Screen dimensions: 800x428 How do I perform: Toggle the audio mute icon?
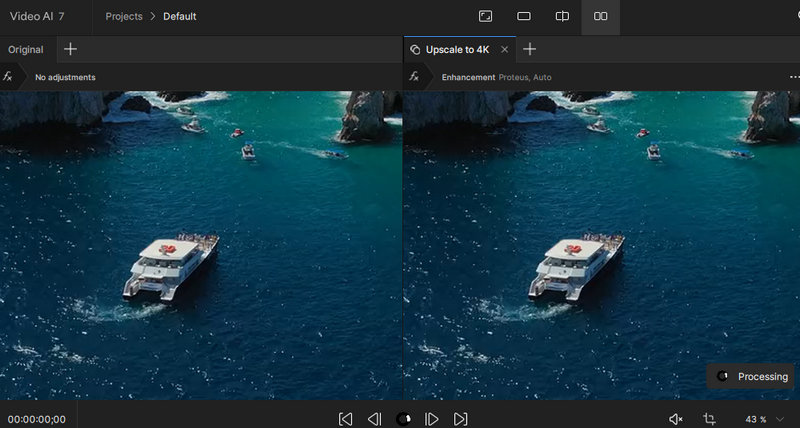676,419
